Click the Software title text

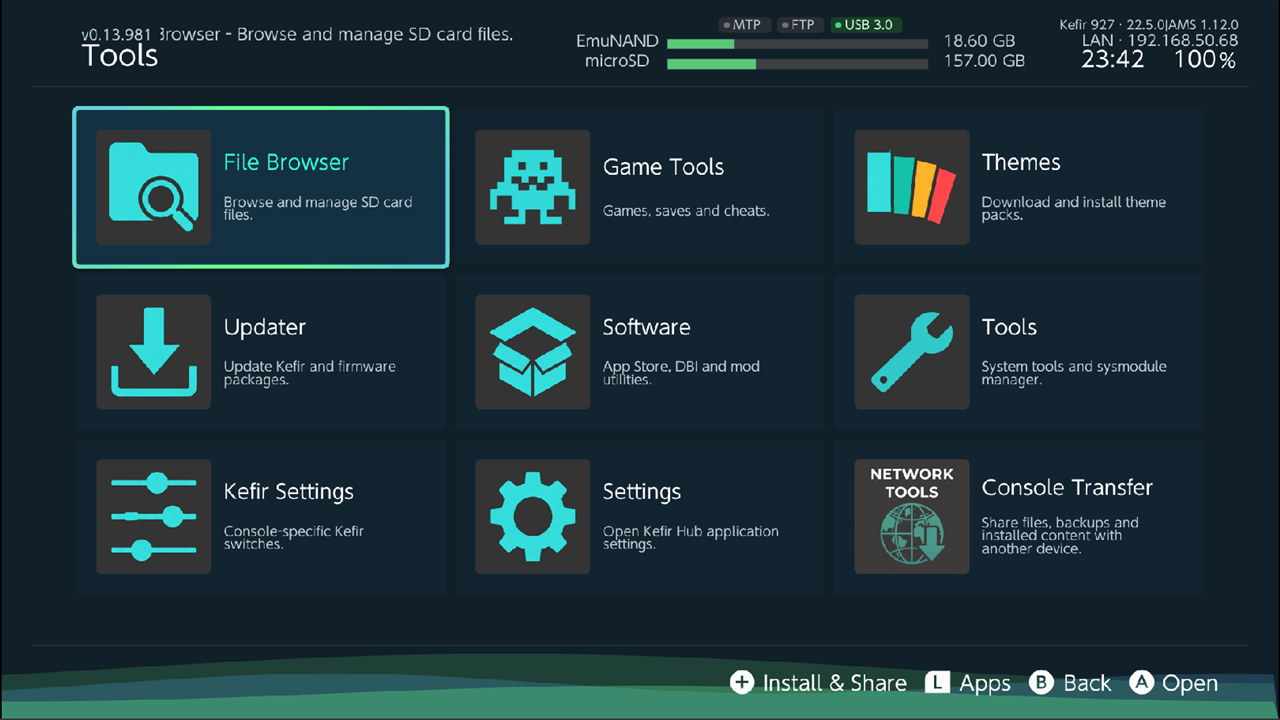tap(646, 327)
